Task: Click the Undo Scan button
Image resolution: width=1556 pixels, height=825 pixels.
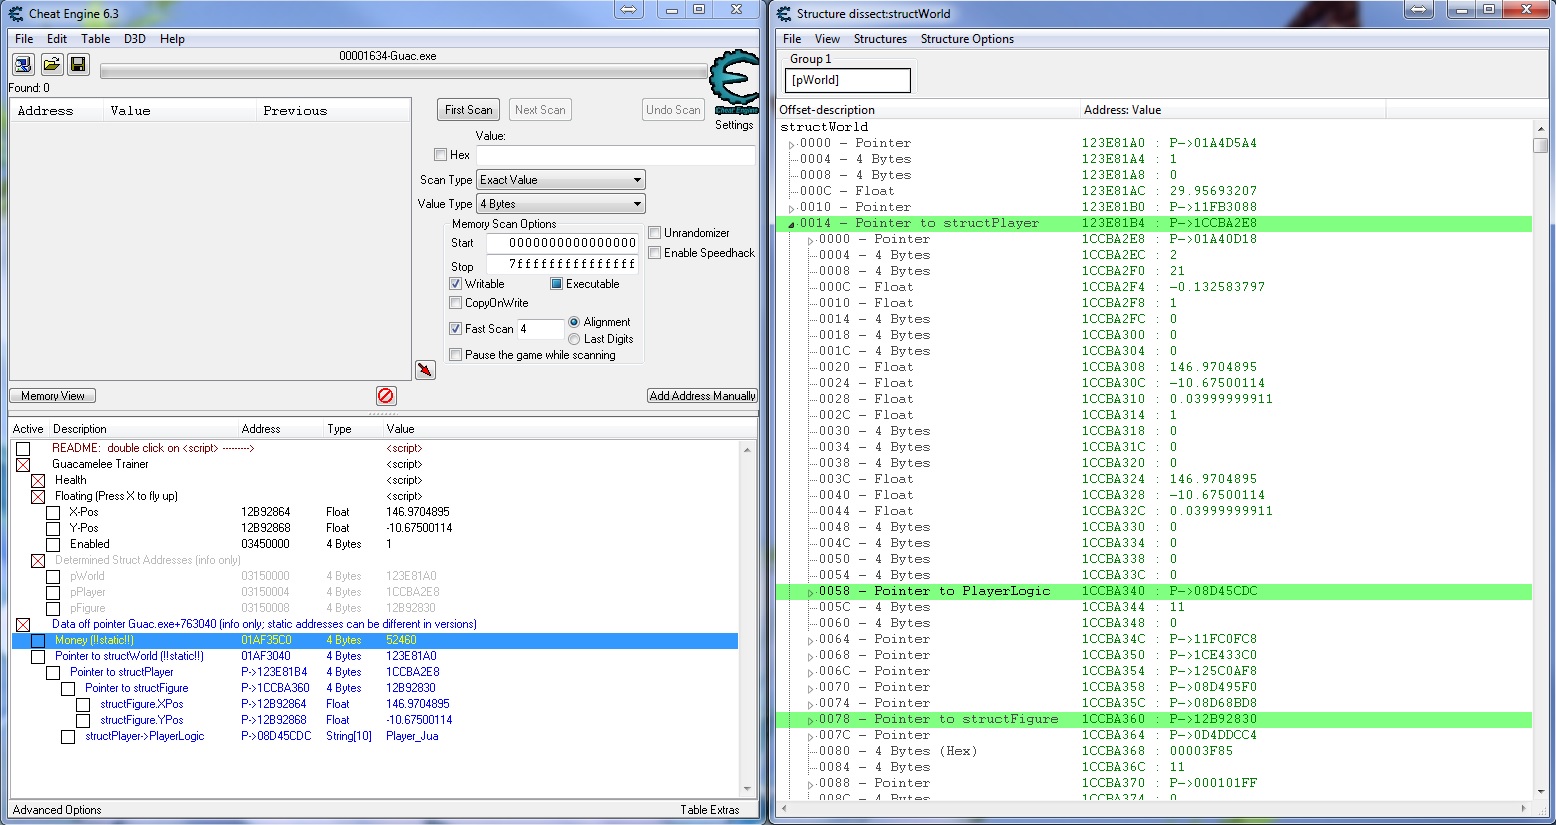Action: click(x=673, y=110)
